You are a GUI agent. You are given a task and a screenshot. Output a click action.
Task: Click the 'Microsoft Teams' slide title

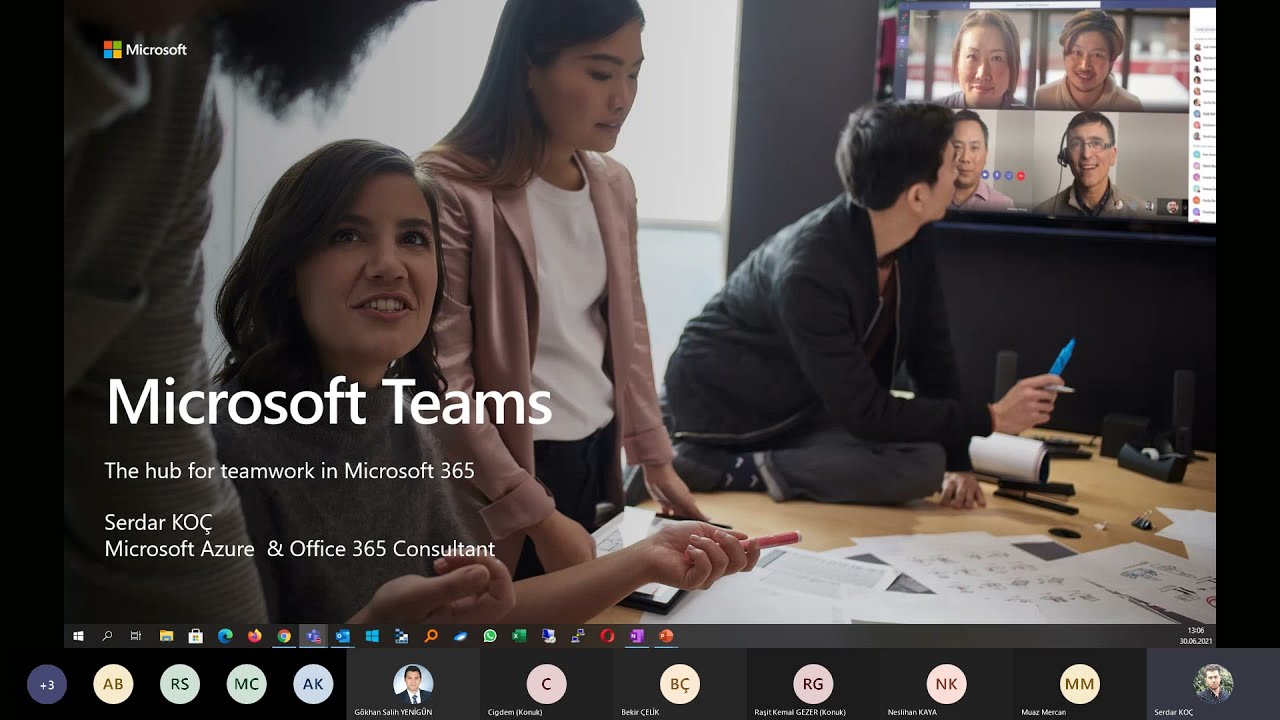[329, 402]
